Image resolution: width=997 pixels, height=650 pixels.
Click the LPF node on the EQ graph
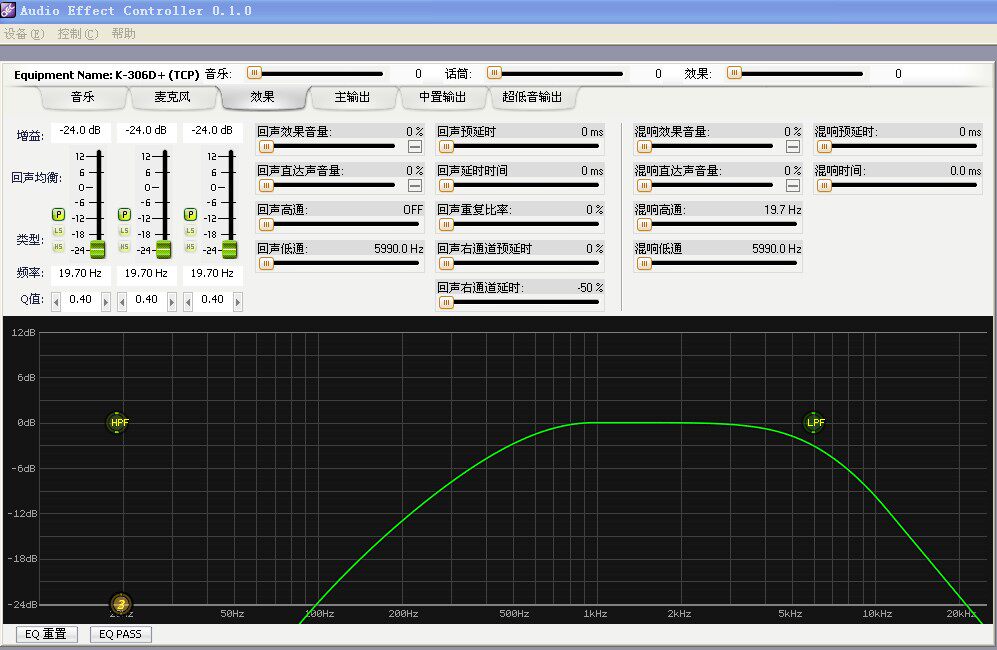pos(815,423)
